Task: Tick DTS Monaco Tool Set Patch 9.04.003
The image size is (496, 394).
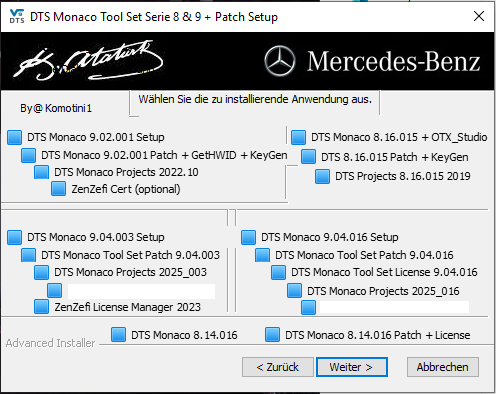Action: [x=28, y=255]
